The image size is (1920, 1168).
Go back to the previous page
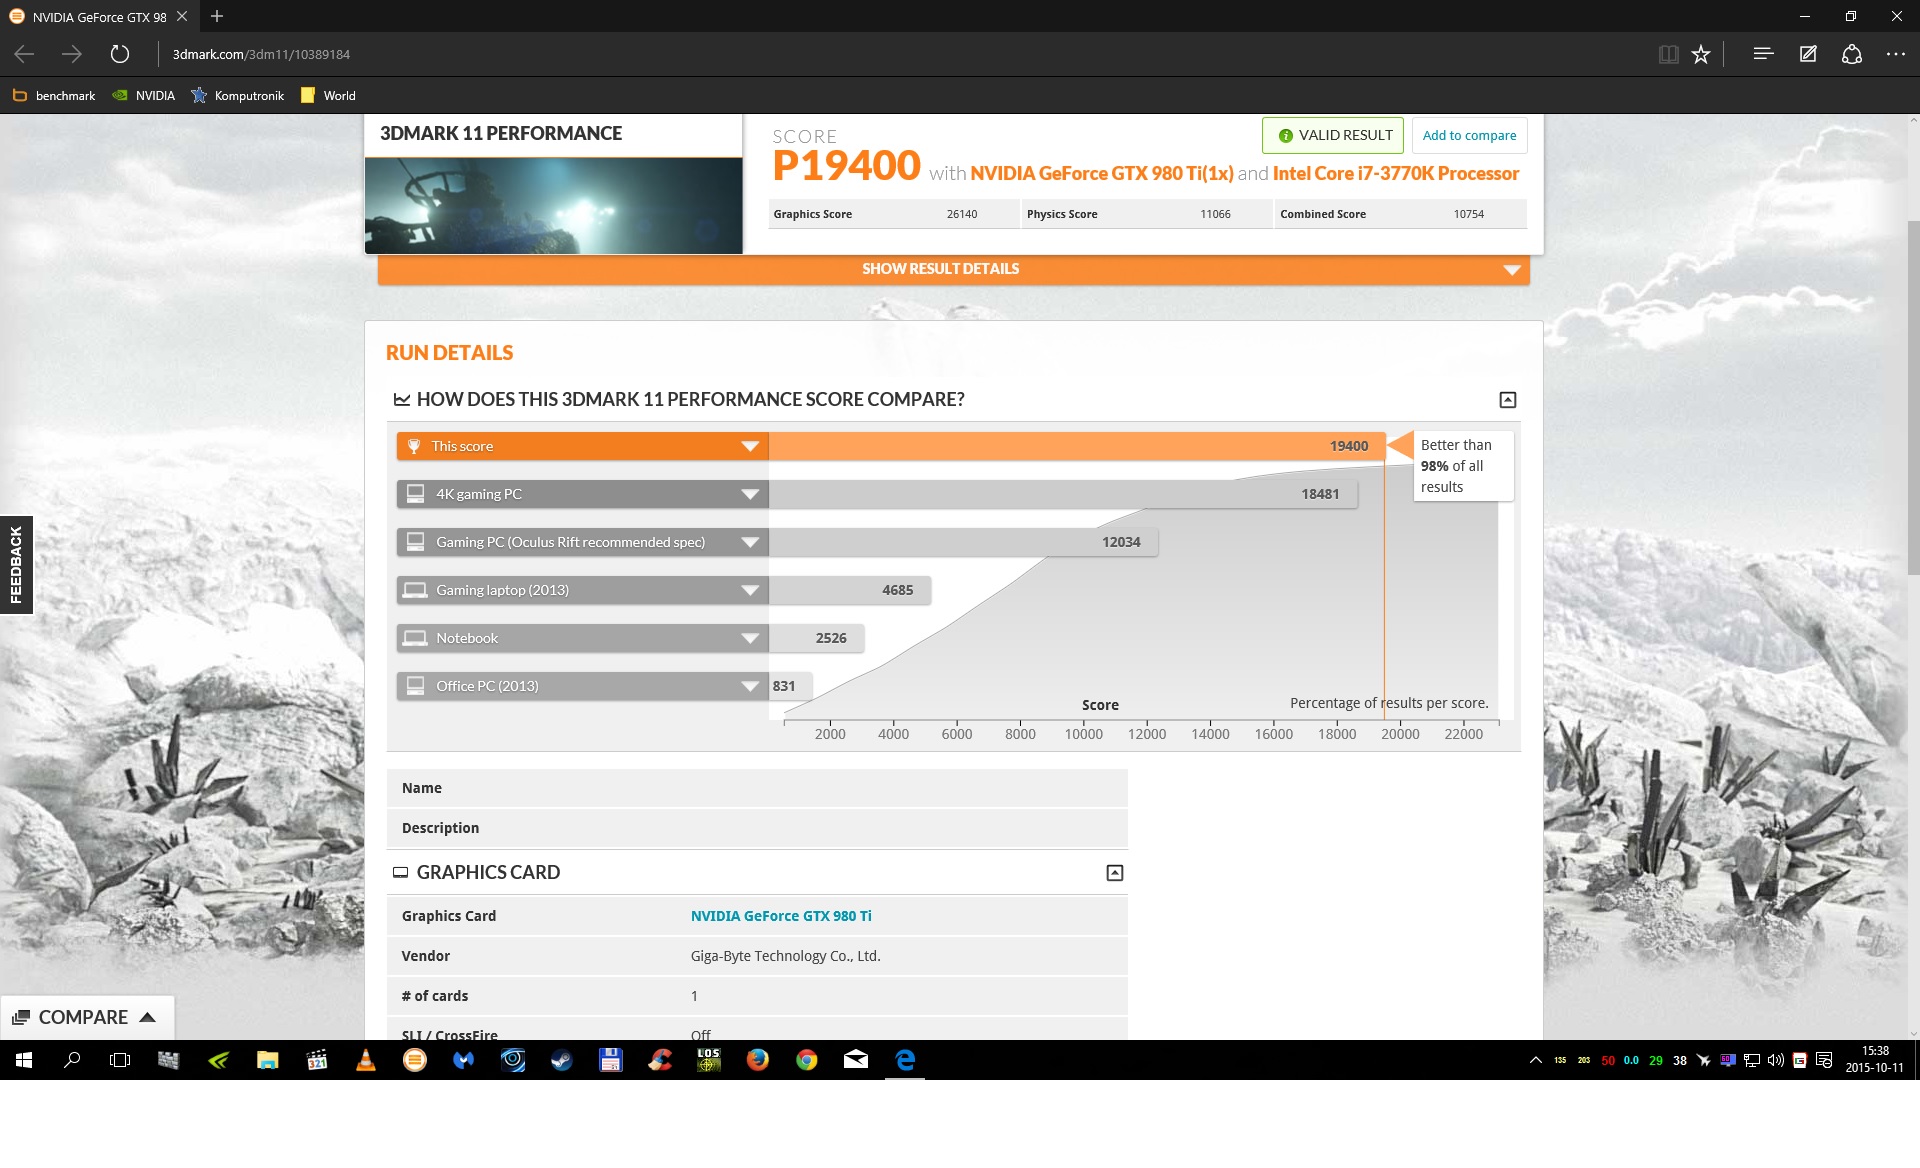click(x=25, y=54)
